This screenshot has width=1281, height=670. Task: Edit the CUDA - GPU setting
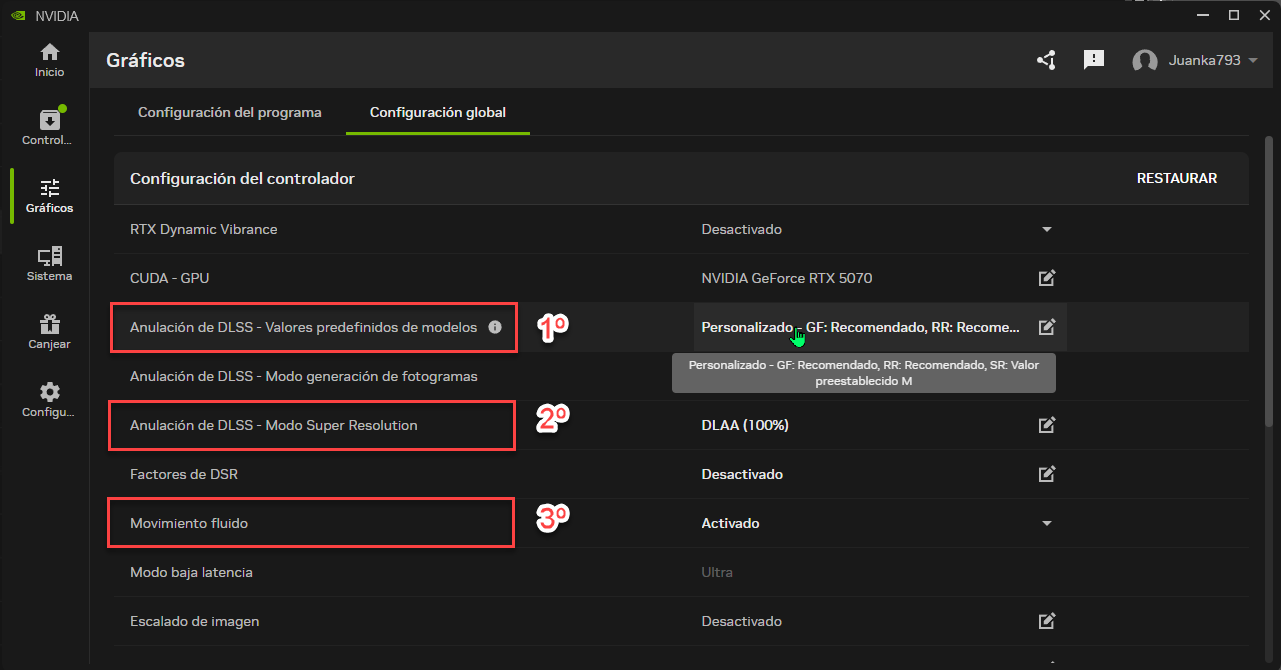coord(1047,278)
